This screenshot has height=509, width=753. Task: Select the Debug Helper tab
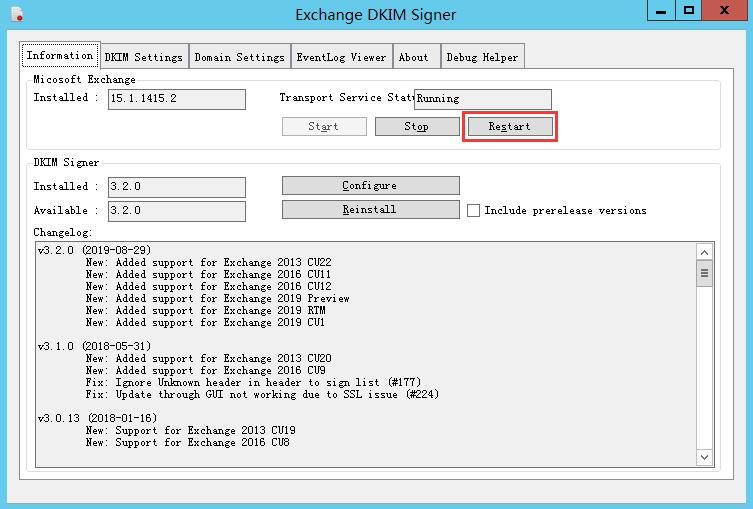(482, 57)
